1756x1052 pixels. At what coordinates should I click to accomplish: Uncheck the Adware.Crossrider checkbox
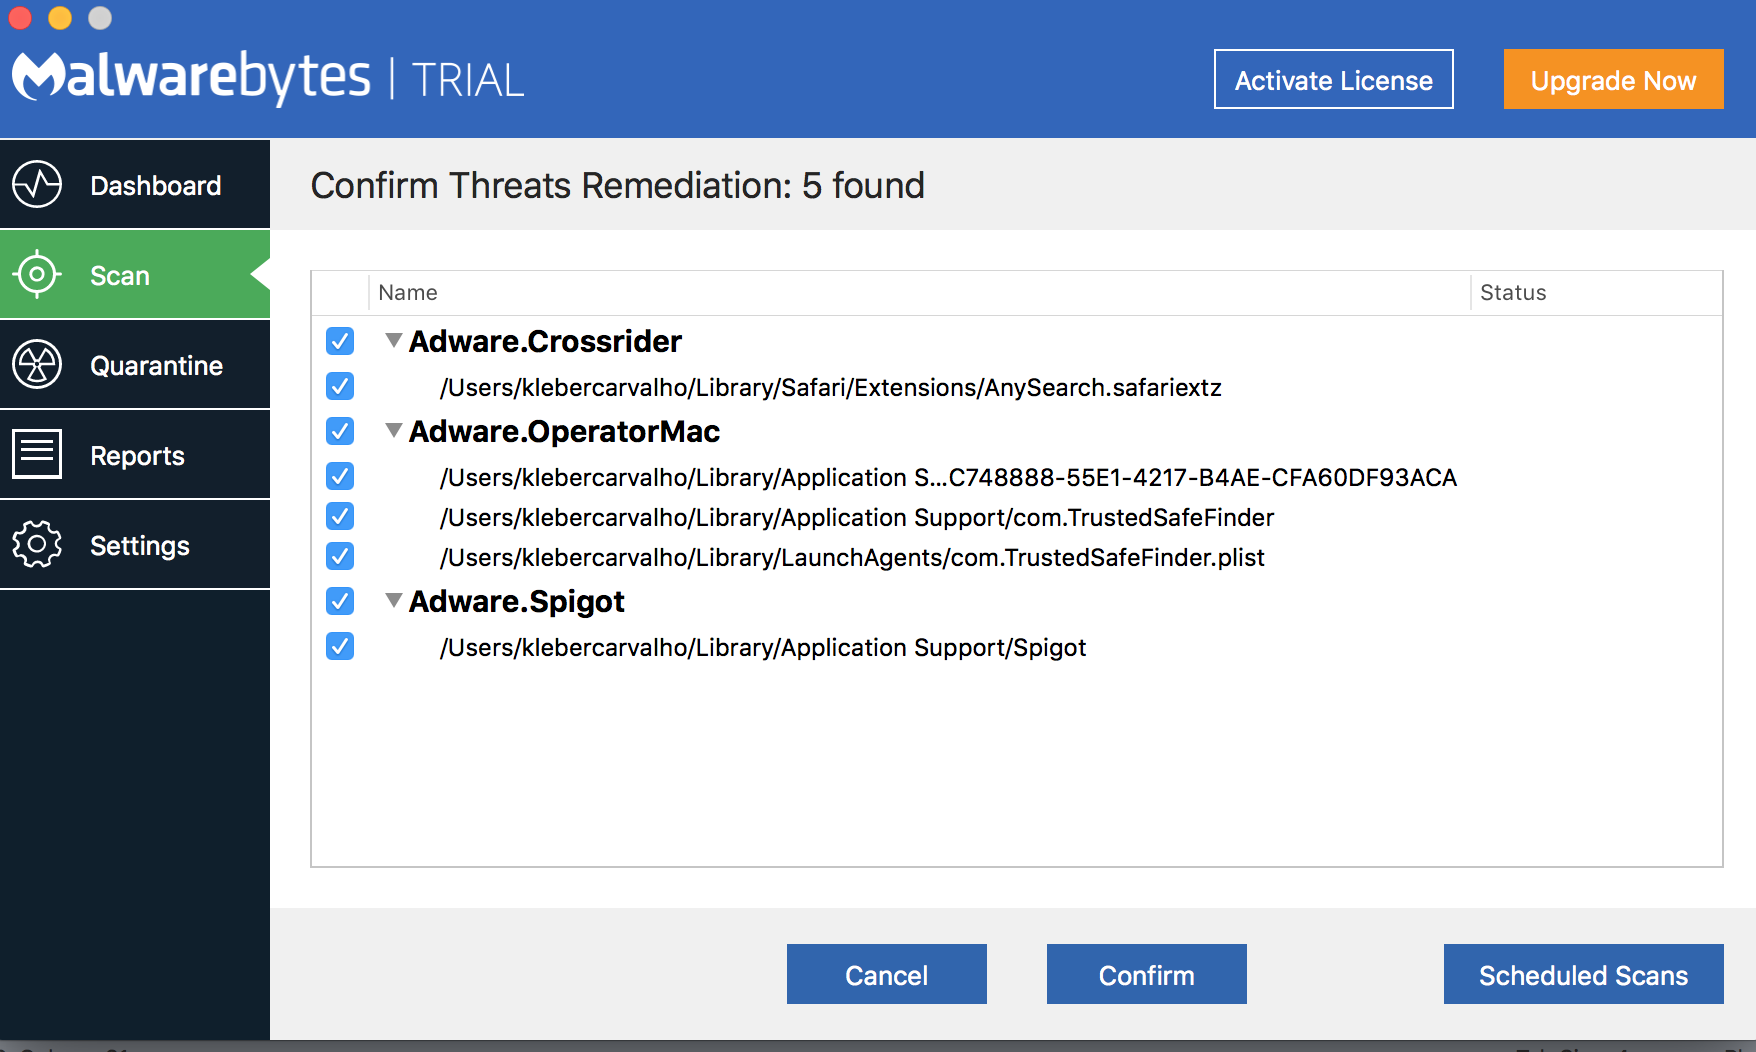[x=340, y=341]
